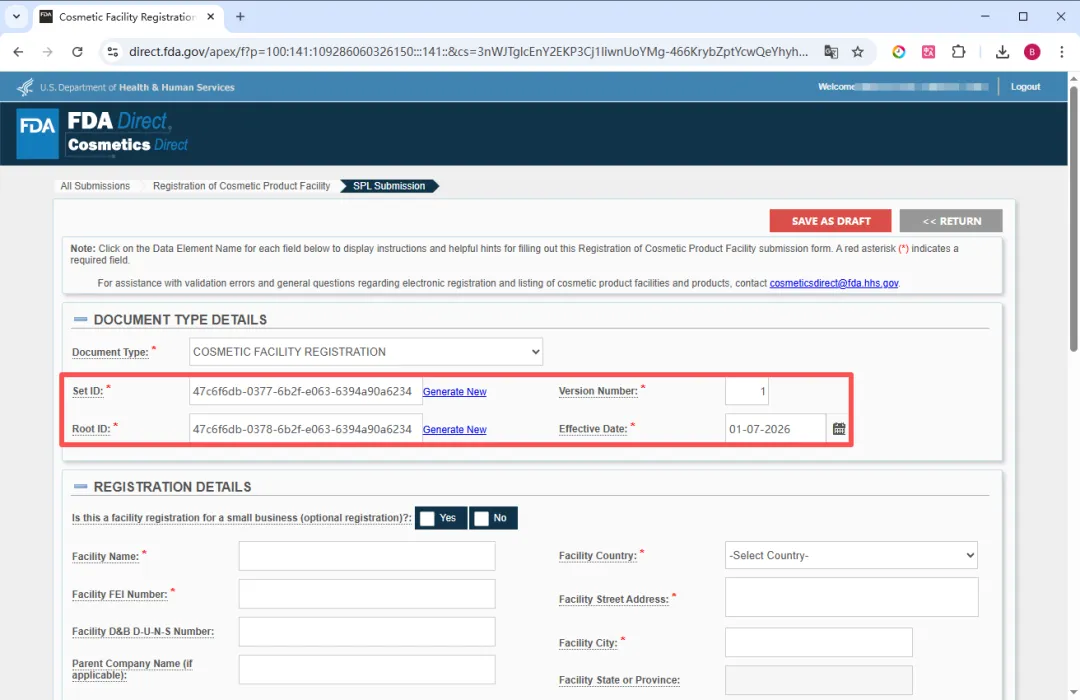Click the FDA logo
Image resolution: width=1080 pixels, height=700 pixels.
coord(37,134)
